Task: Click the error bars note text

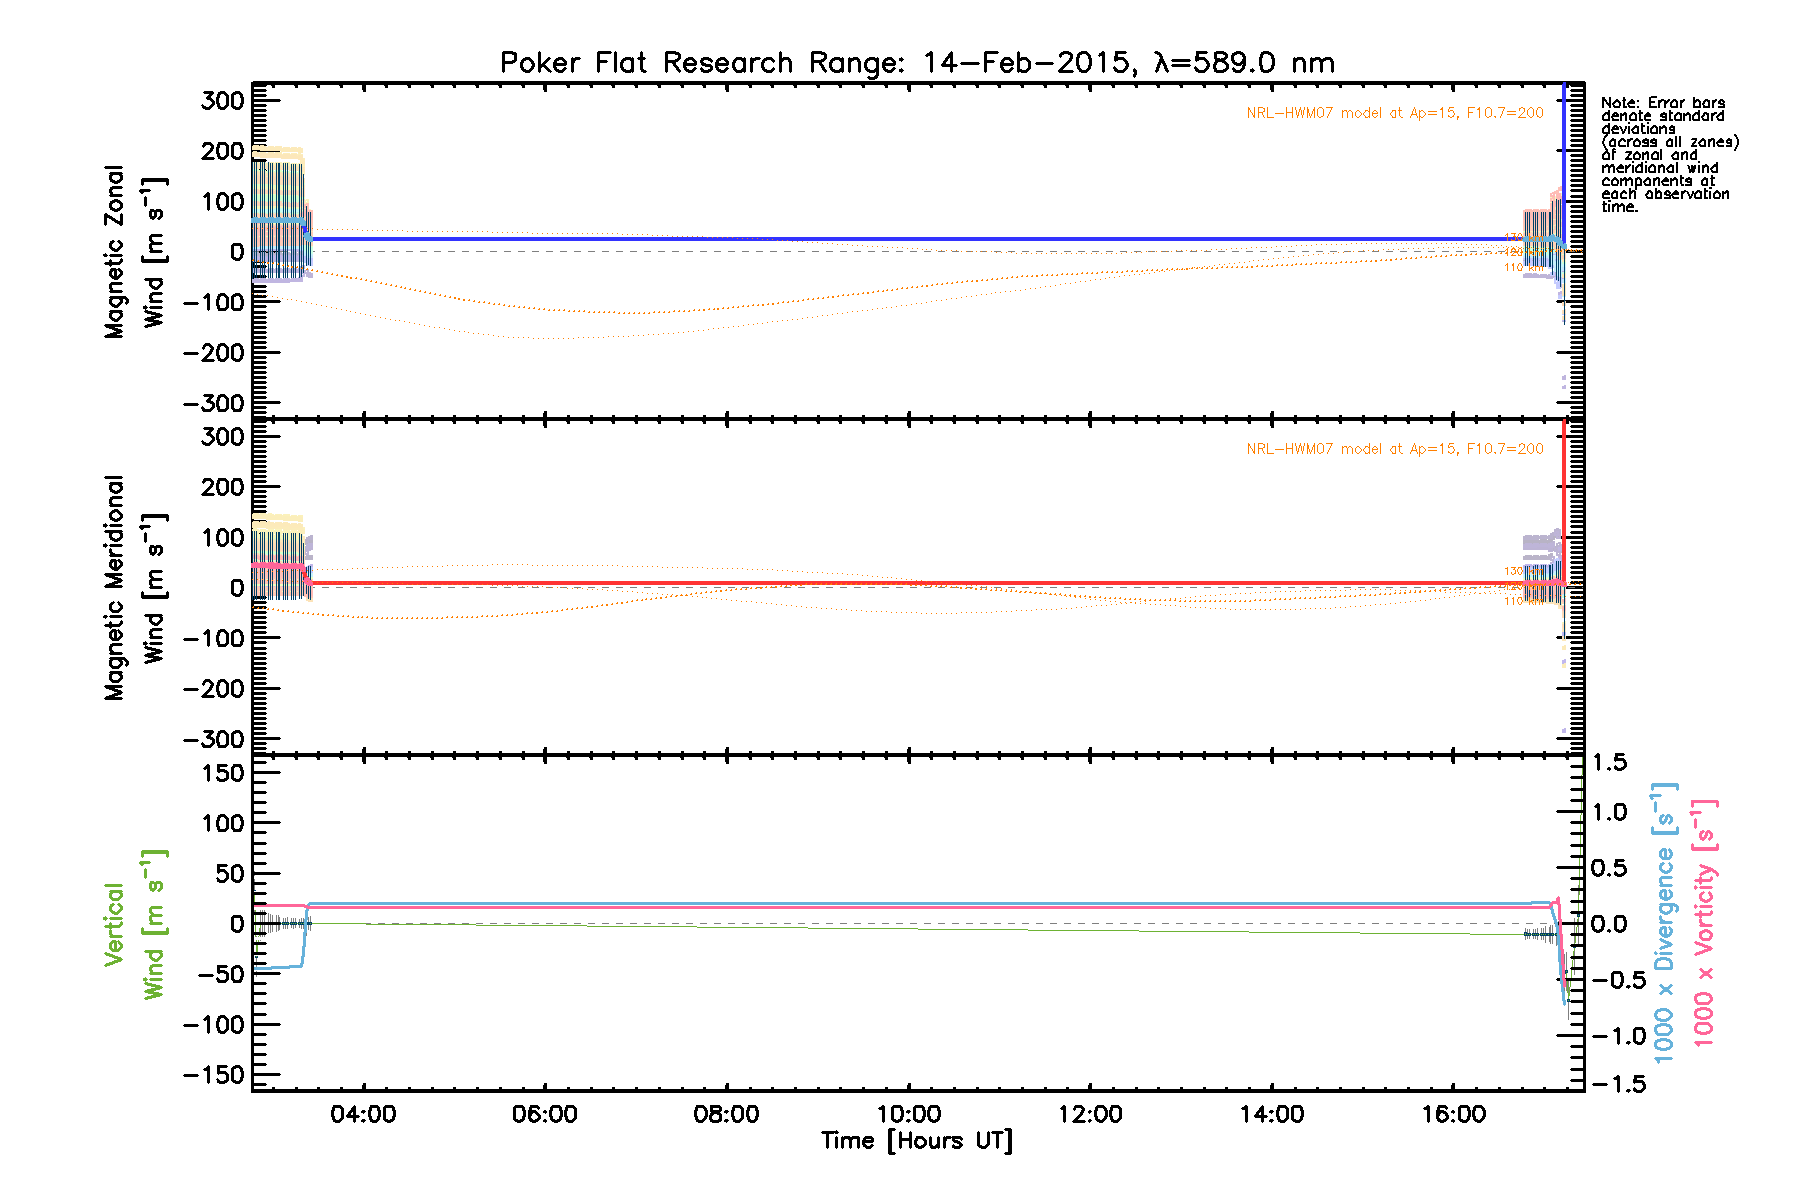Action: (x=1669, y=155)
